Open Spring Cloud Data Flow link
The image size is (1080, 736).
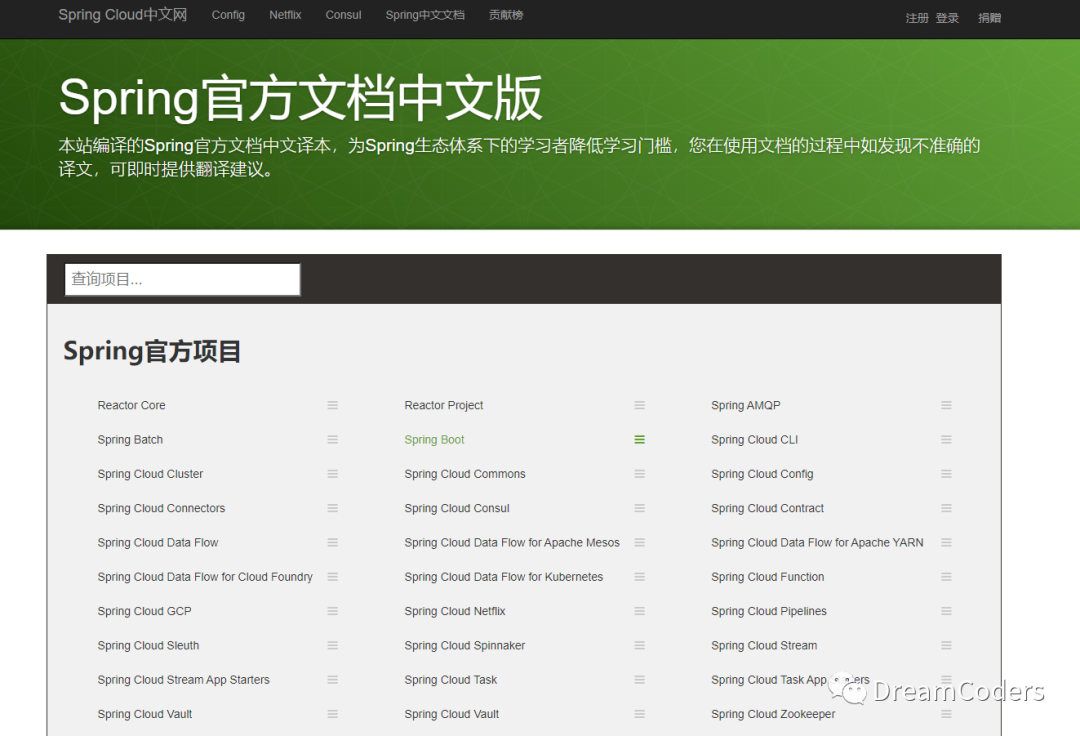(x=158, y=543)
